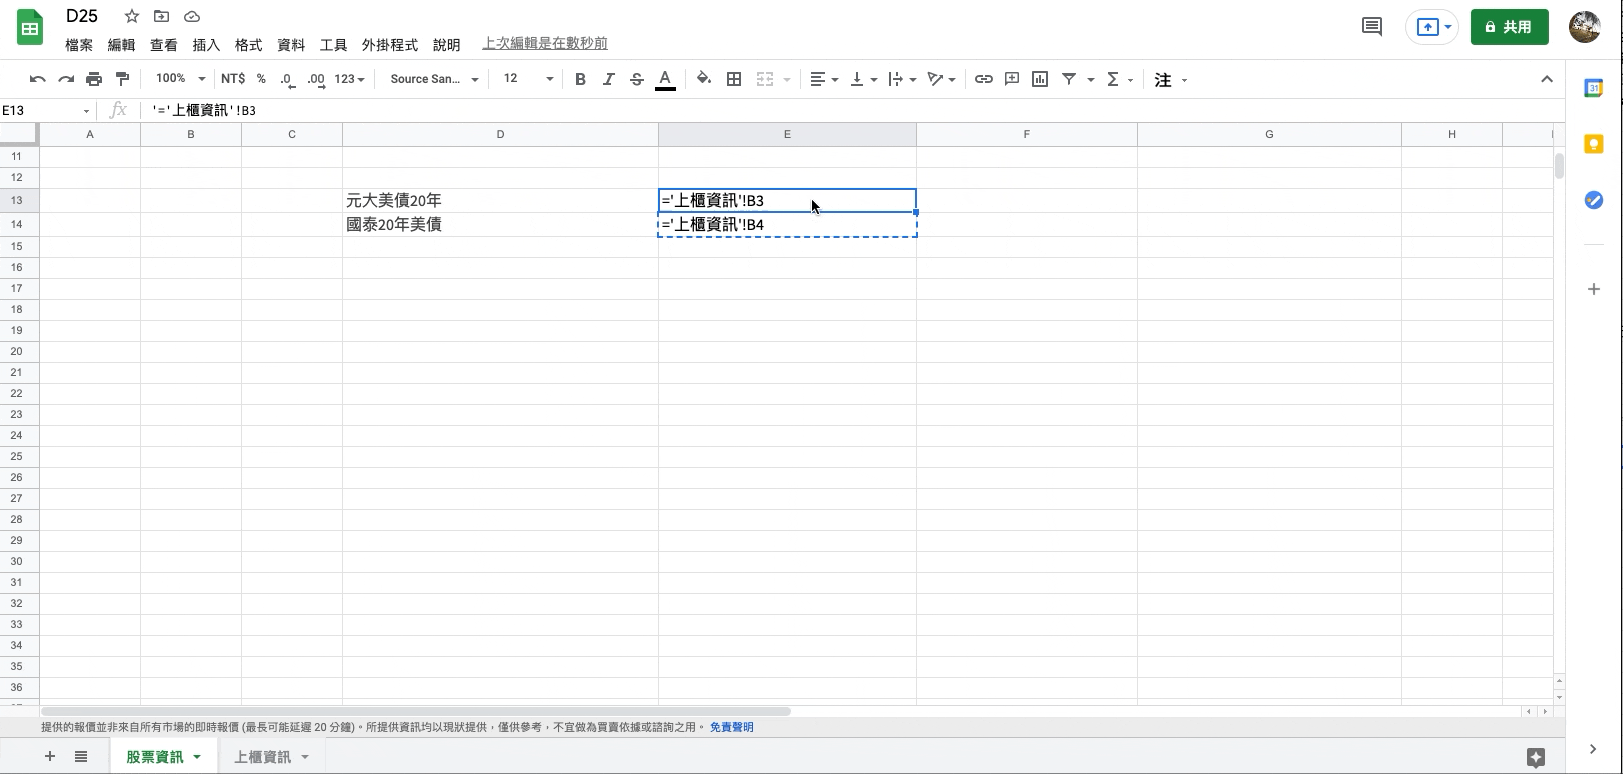This screenshot has height=774, width=1623.
Task: Open the 查看 menu
Action: click(x=164, y=45)
